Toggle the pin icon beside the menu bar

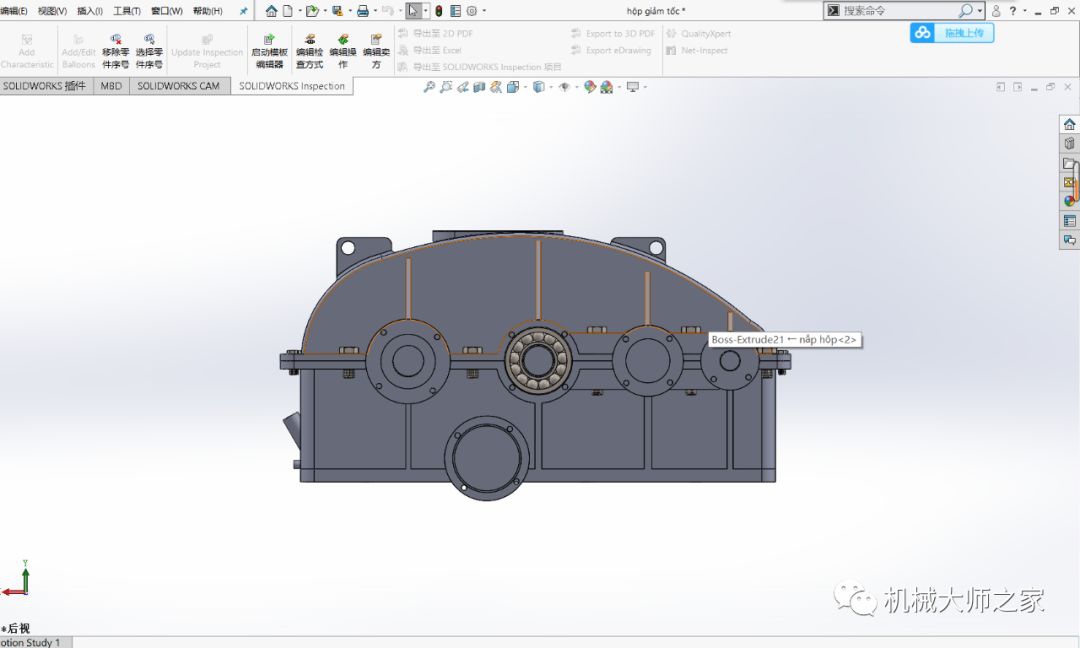(x=243, y=11)
